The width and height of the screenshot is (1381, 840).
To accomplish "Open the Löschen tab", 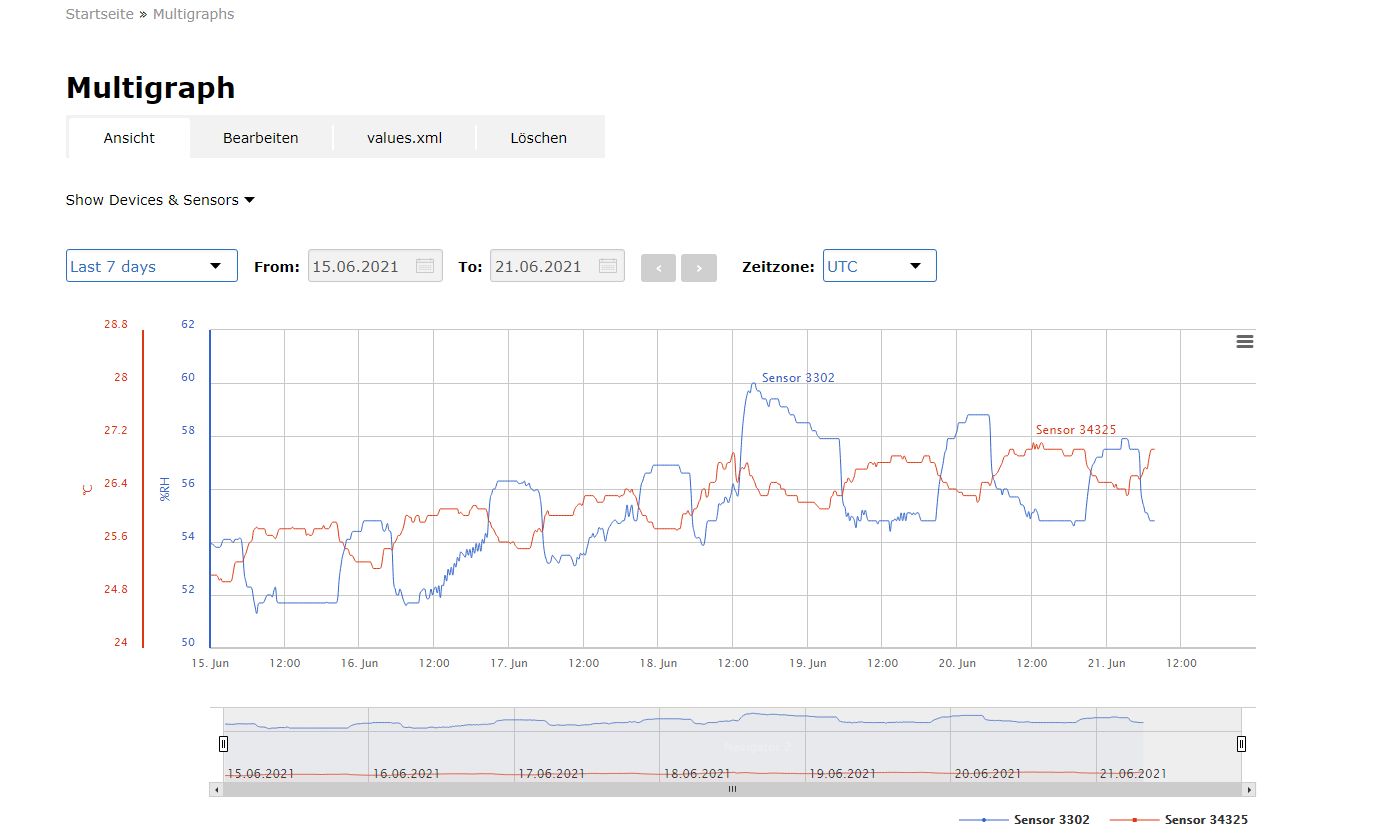I will [x=538, y=138].
